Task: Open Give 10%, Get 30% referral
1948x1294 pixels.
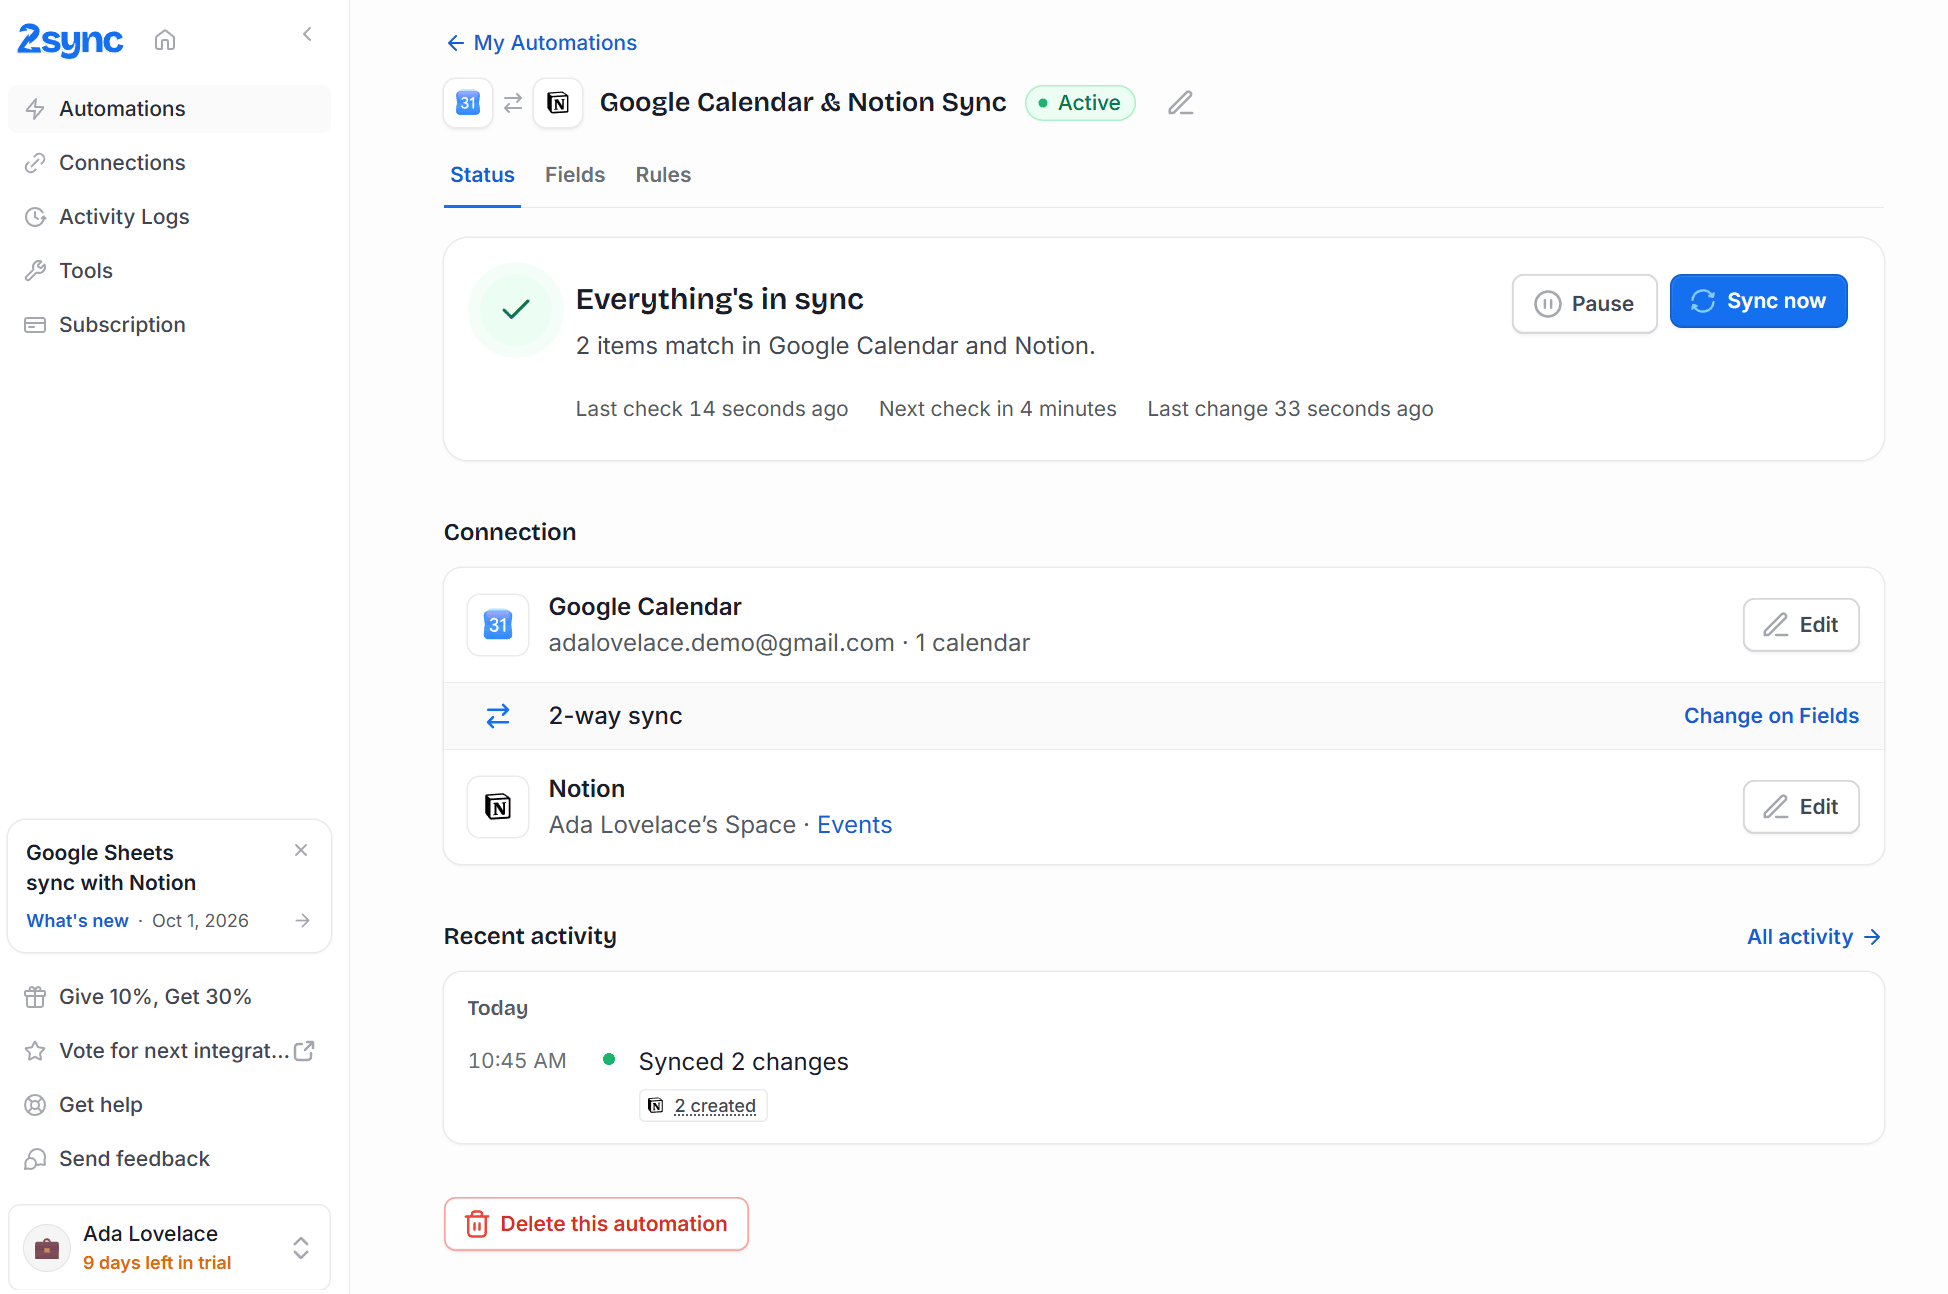Action: point(169,997)
